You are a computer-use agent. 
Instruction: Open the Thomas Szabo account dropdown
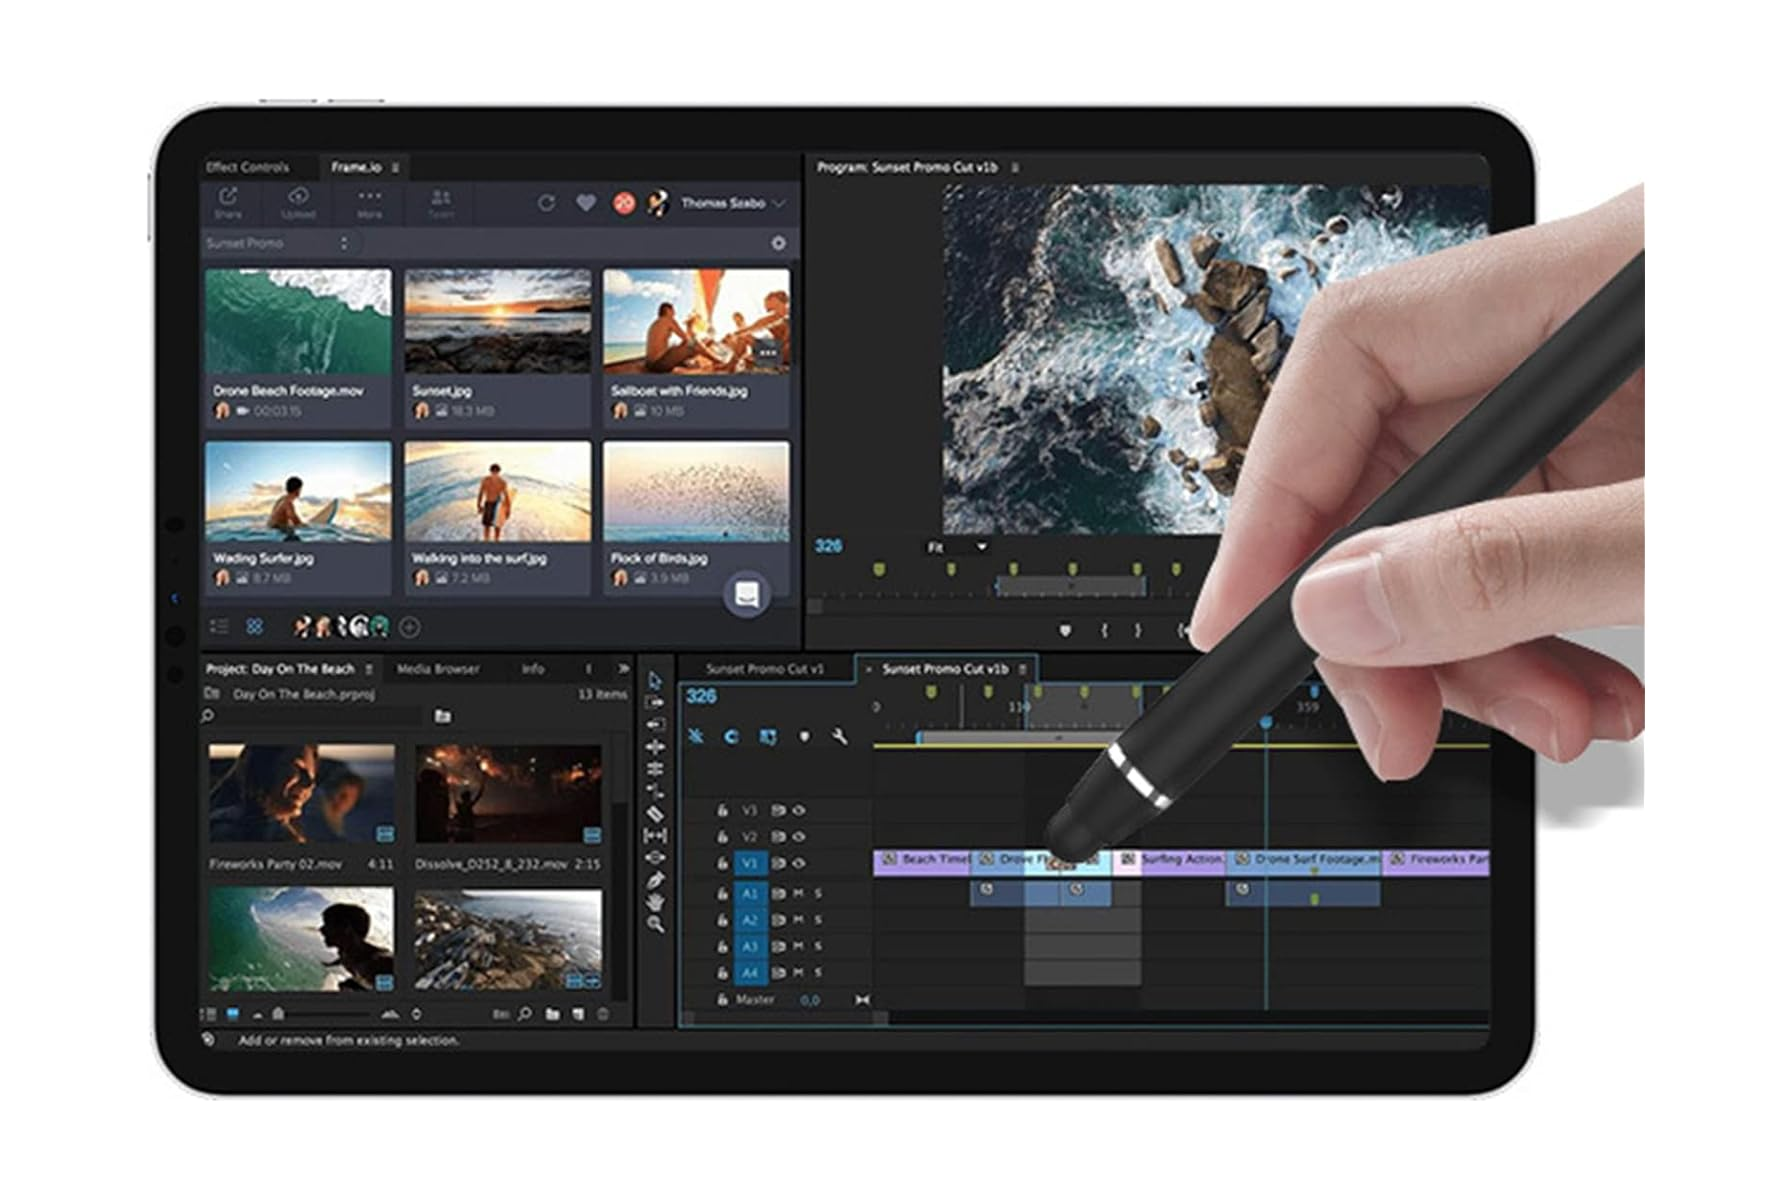point(732,203)
